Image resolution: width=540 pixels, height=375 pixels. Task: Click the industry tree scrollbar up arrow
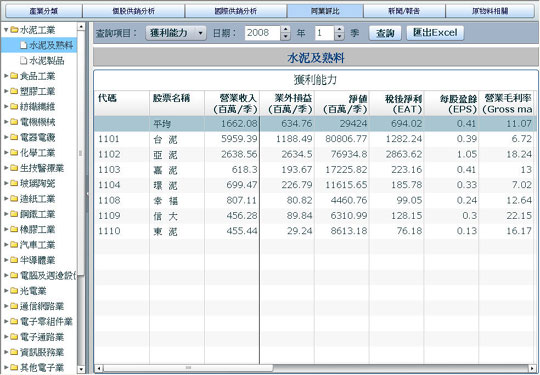click(81, 27)
